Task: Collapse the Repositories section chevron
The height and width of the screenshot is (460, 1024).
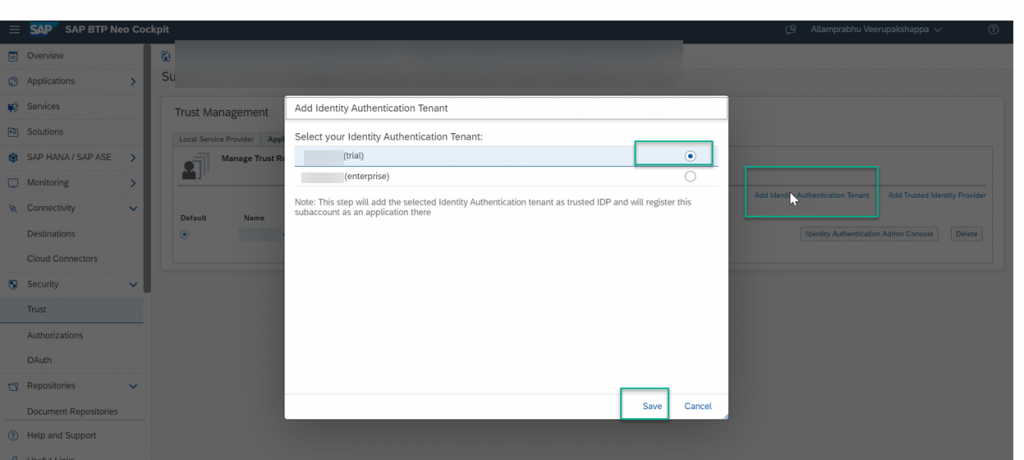Action: [x=133, y=386]
